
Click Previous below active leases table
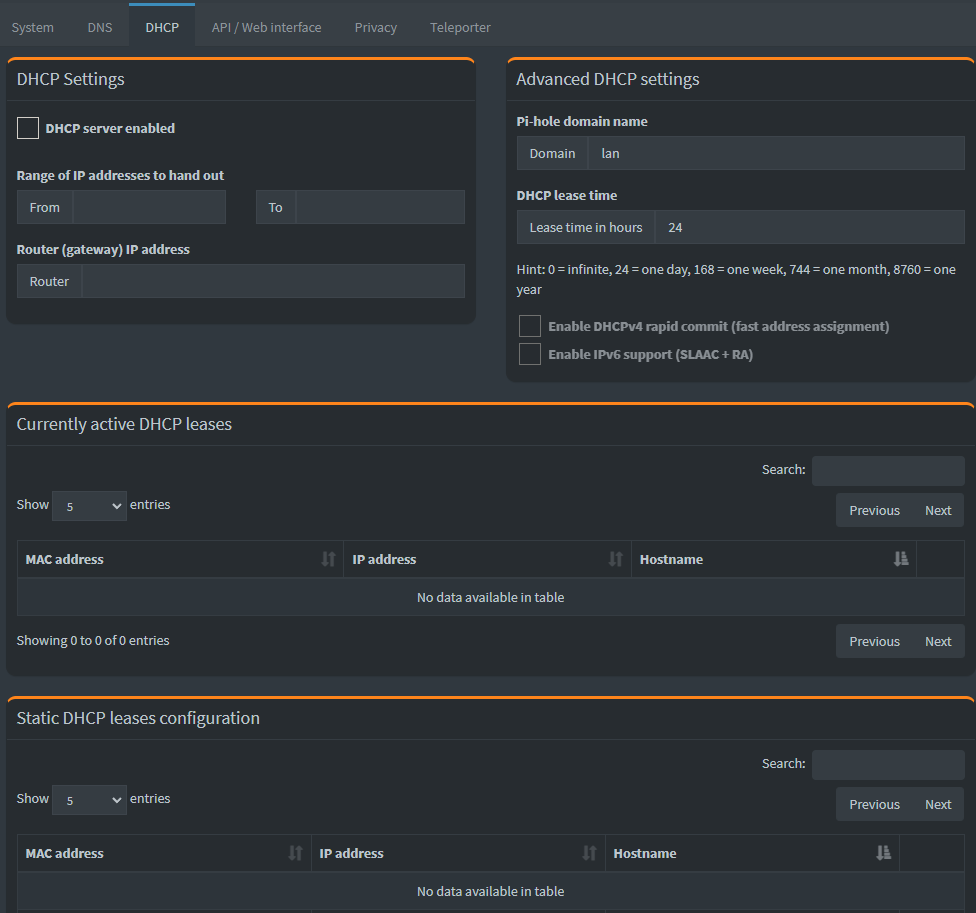874,641
